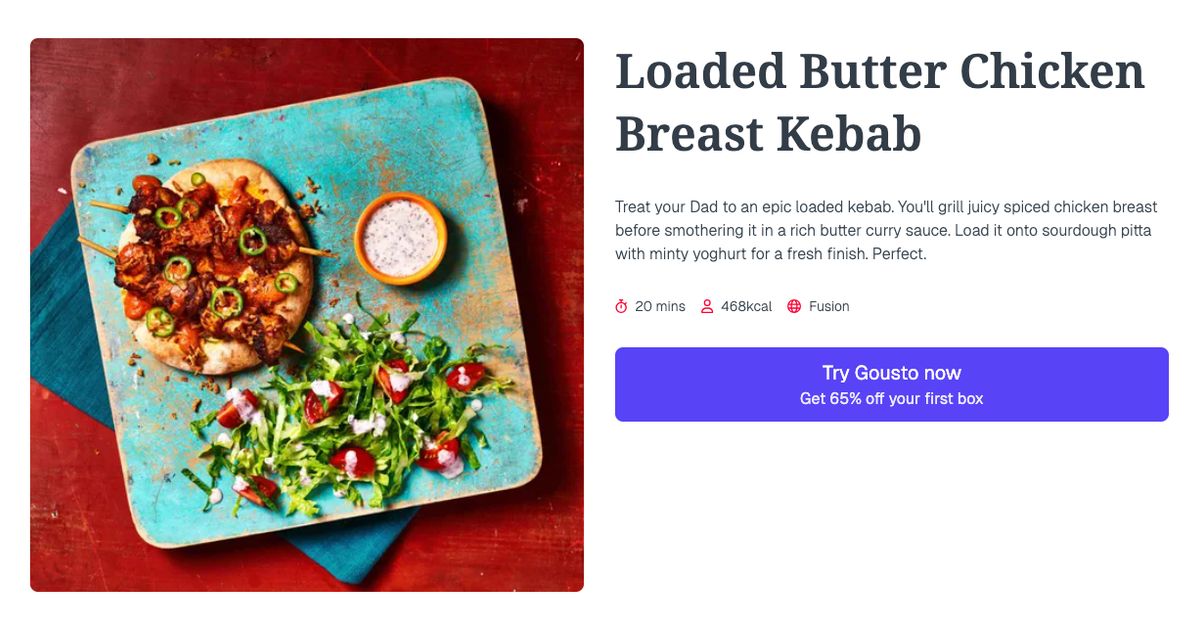Select the purple call-to-action banner
The width and height of the screenshot is (1200, 630).
point(891,384)
